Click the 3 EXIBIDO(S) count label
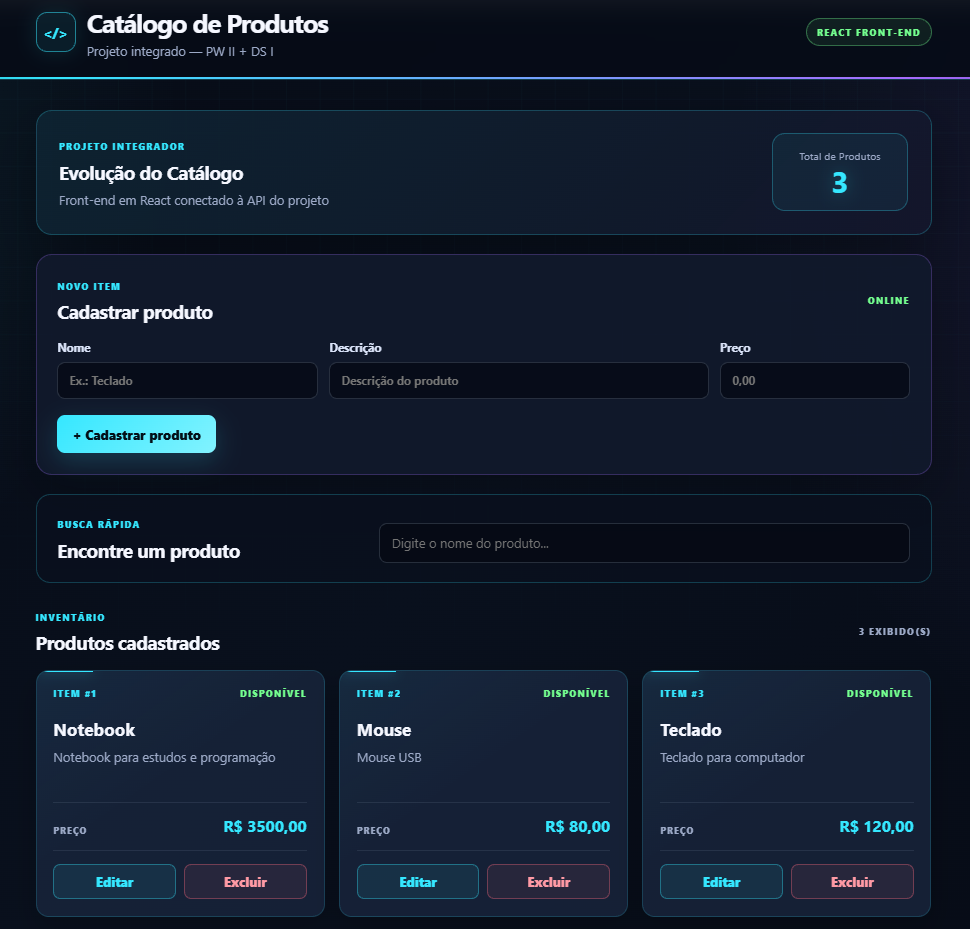 pyautogui.click(x=894, y=631)
